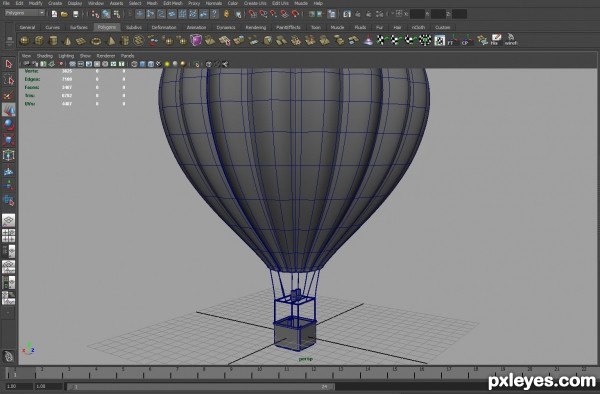Screen dimensions: 600x394
Task: Toggle select by component type mode
Action: pyautogui.click(x=117, y=14)
